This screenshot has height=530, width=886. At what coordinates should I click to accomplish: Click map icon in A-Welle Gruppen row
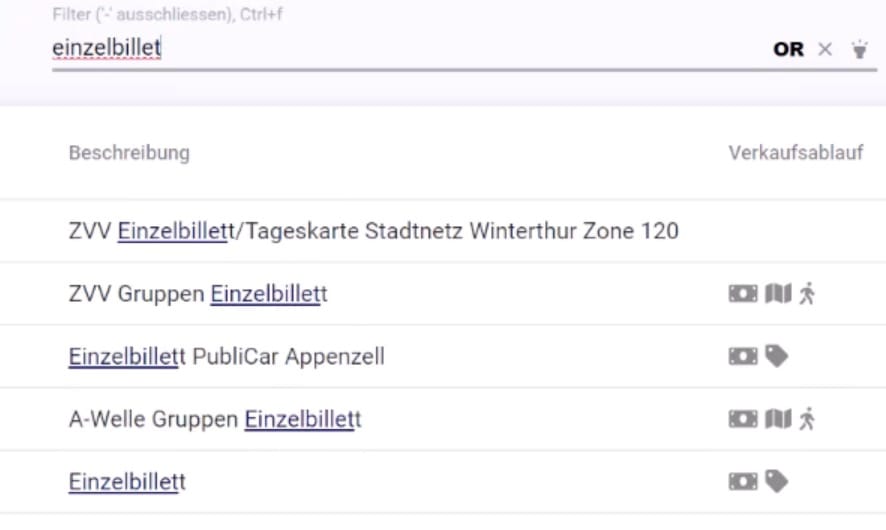coord(778,419)
